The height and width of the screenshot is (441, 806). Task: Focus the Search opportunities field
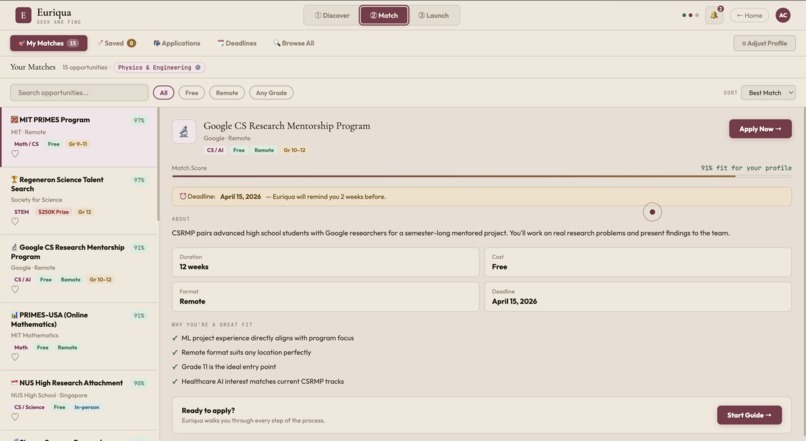coord(79,93)
